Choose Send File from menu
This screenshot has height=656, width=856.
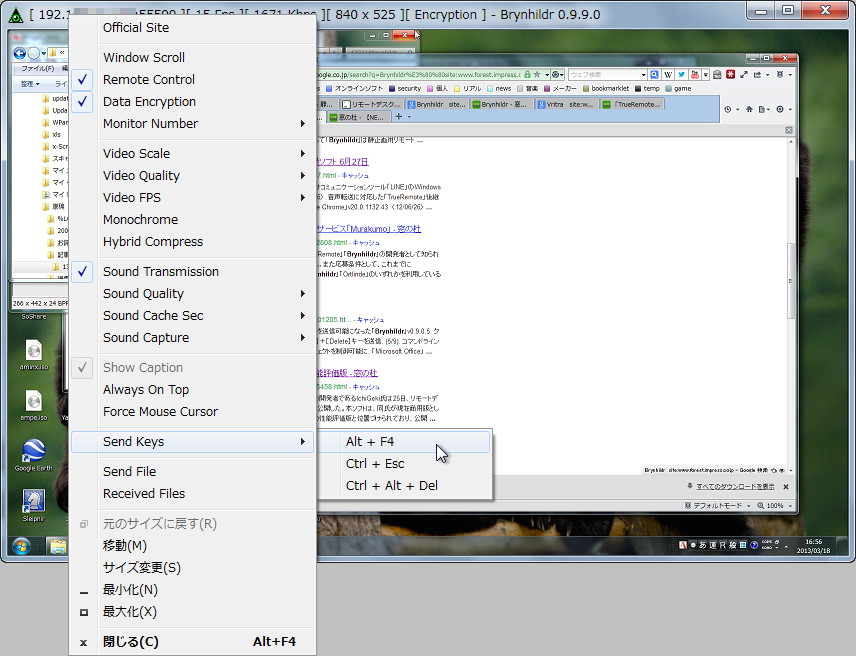coord(192,471)
